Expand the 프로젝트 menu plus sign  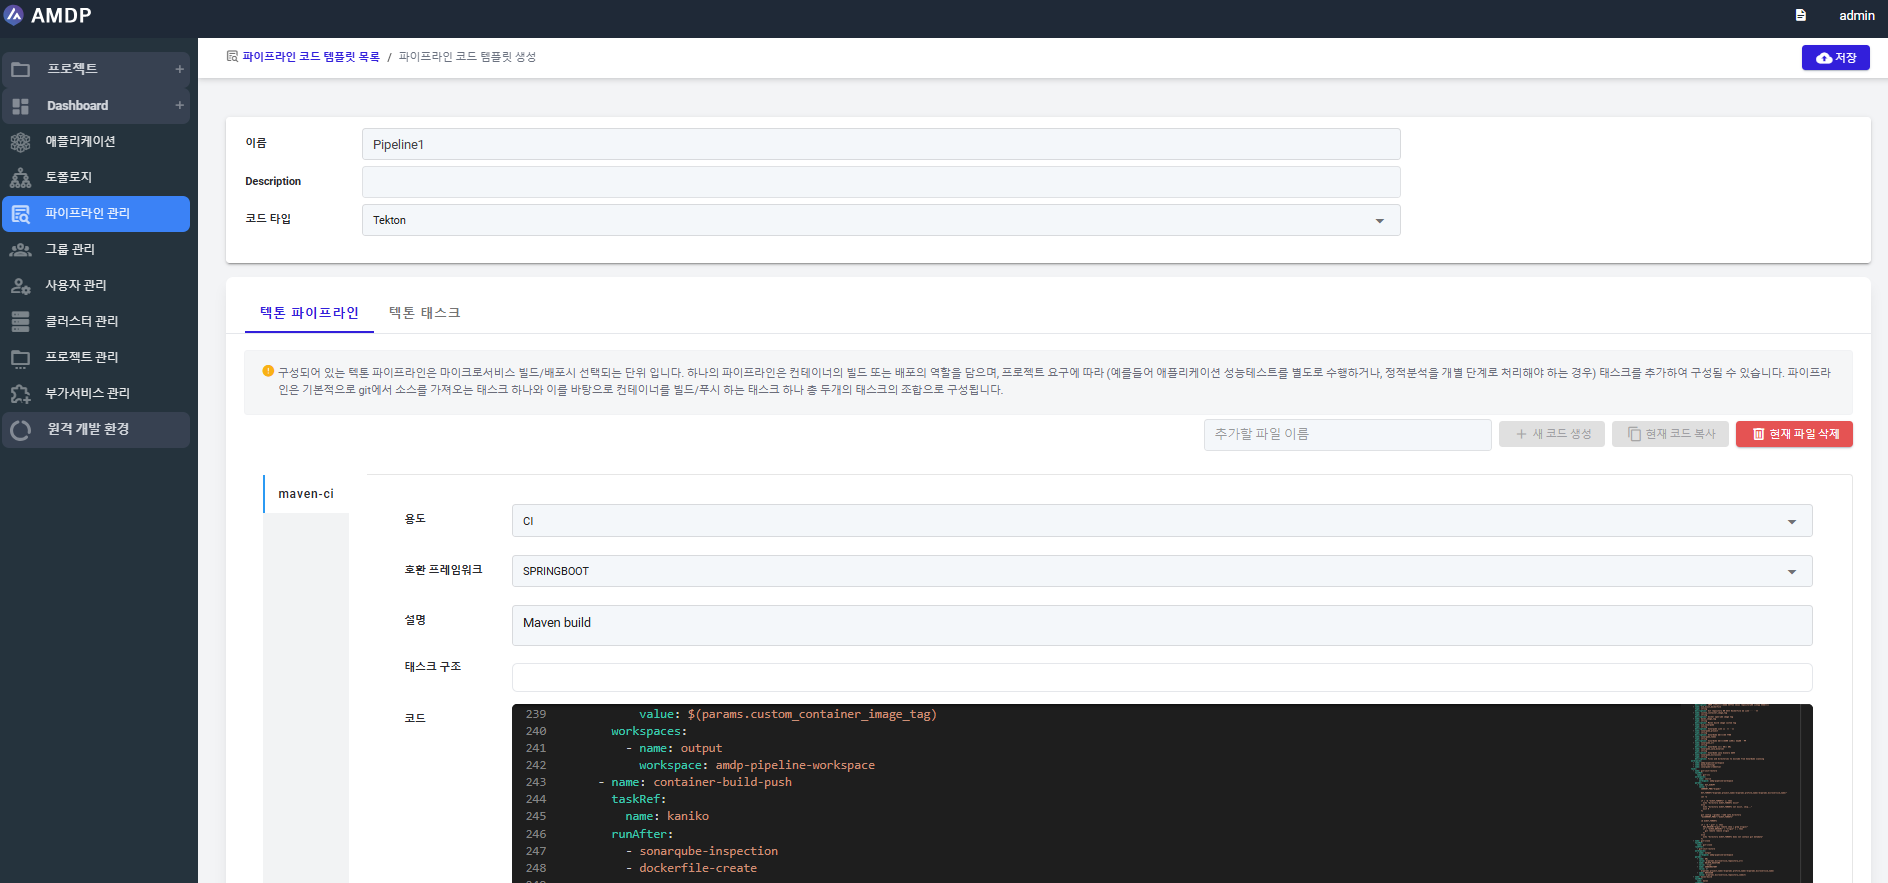pos(180,69)
